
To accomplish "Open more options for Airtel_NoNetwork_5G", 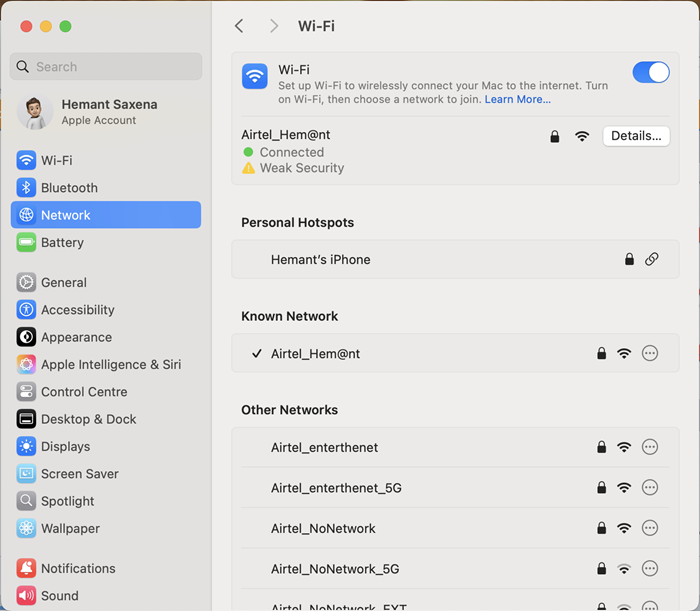I will [x=650, y=569].
